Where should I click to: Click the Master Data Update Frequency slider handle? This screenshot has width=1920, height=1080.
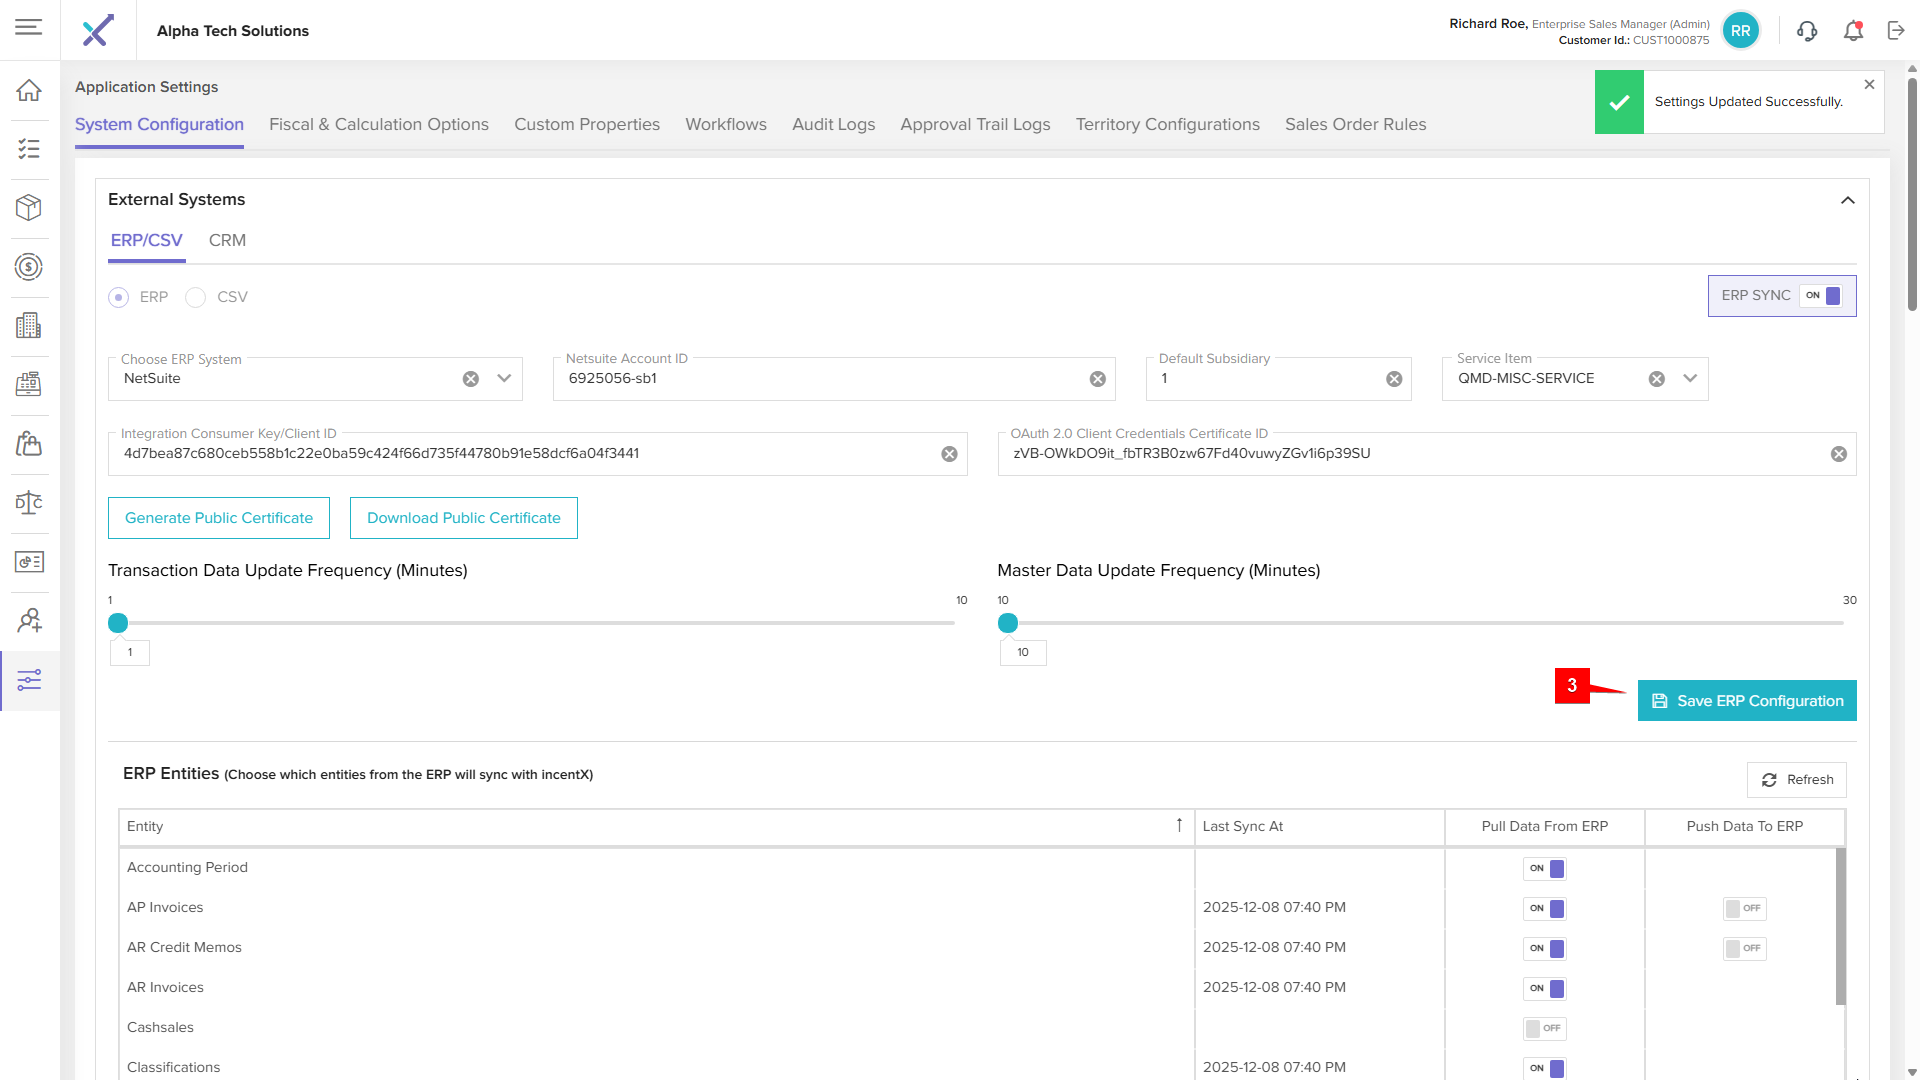point(1008,624)
